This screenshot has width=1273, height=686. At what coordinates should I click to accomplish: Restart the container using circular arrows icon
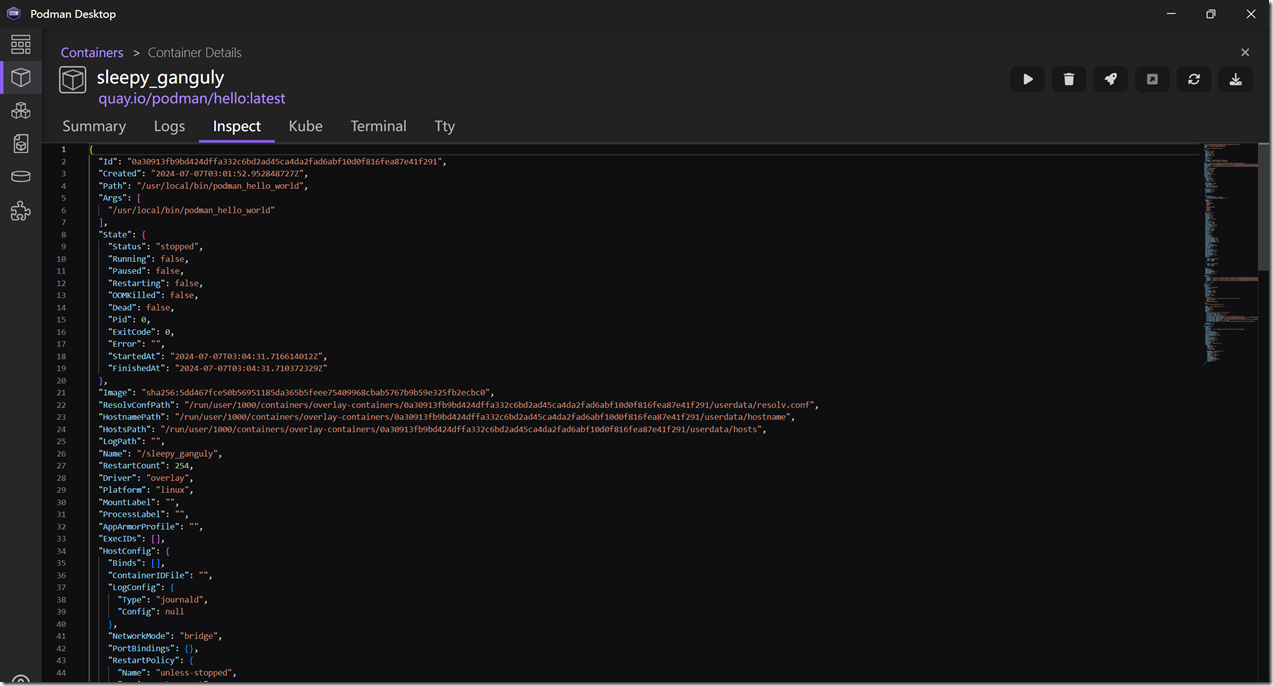tap(1194, 80)
